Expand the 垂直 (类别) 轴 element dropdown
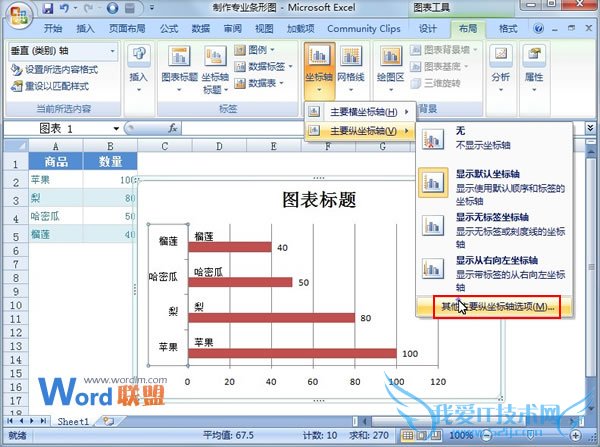This screenshot has width=600, height=447. (x=112, y=51)
